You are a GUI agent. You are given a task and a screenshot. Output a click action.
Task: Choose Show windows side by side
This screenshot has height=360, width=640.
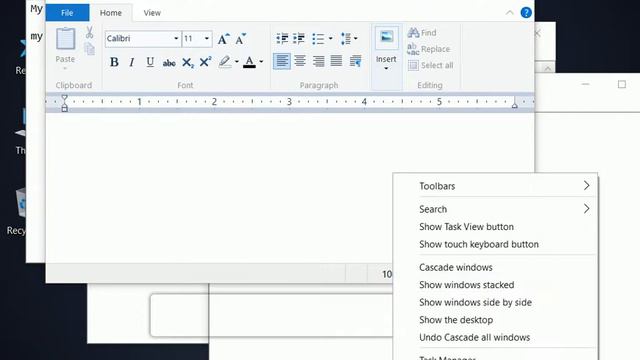[x=496, y=302]
